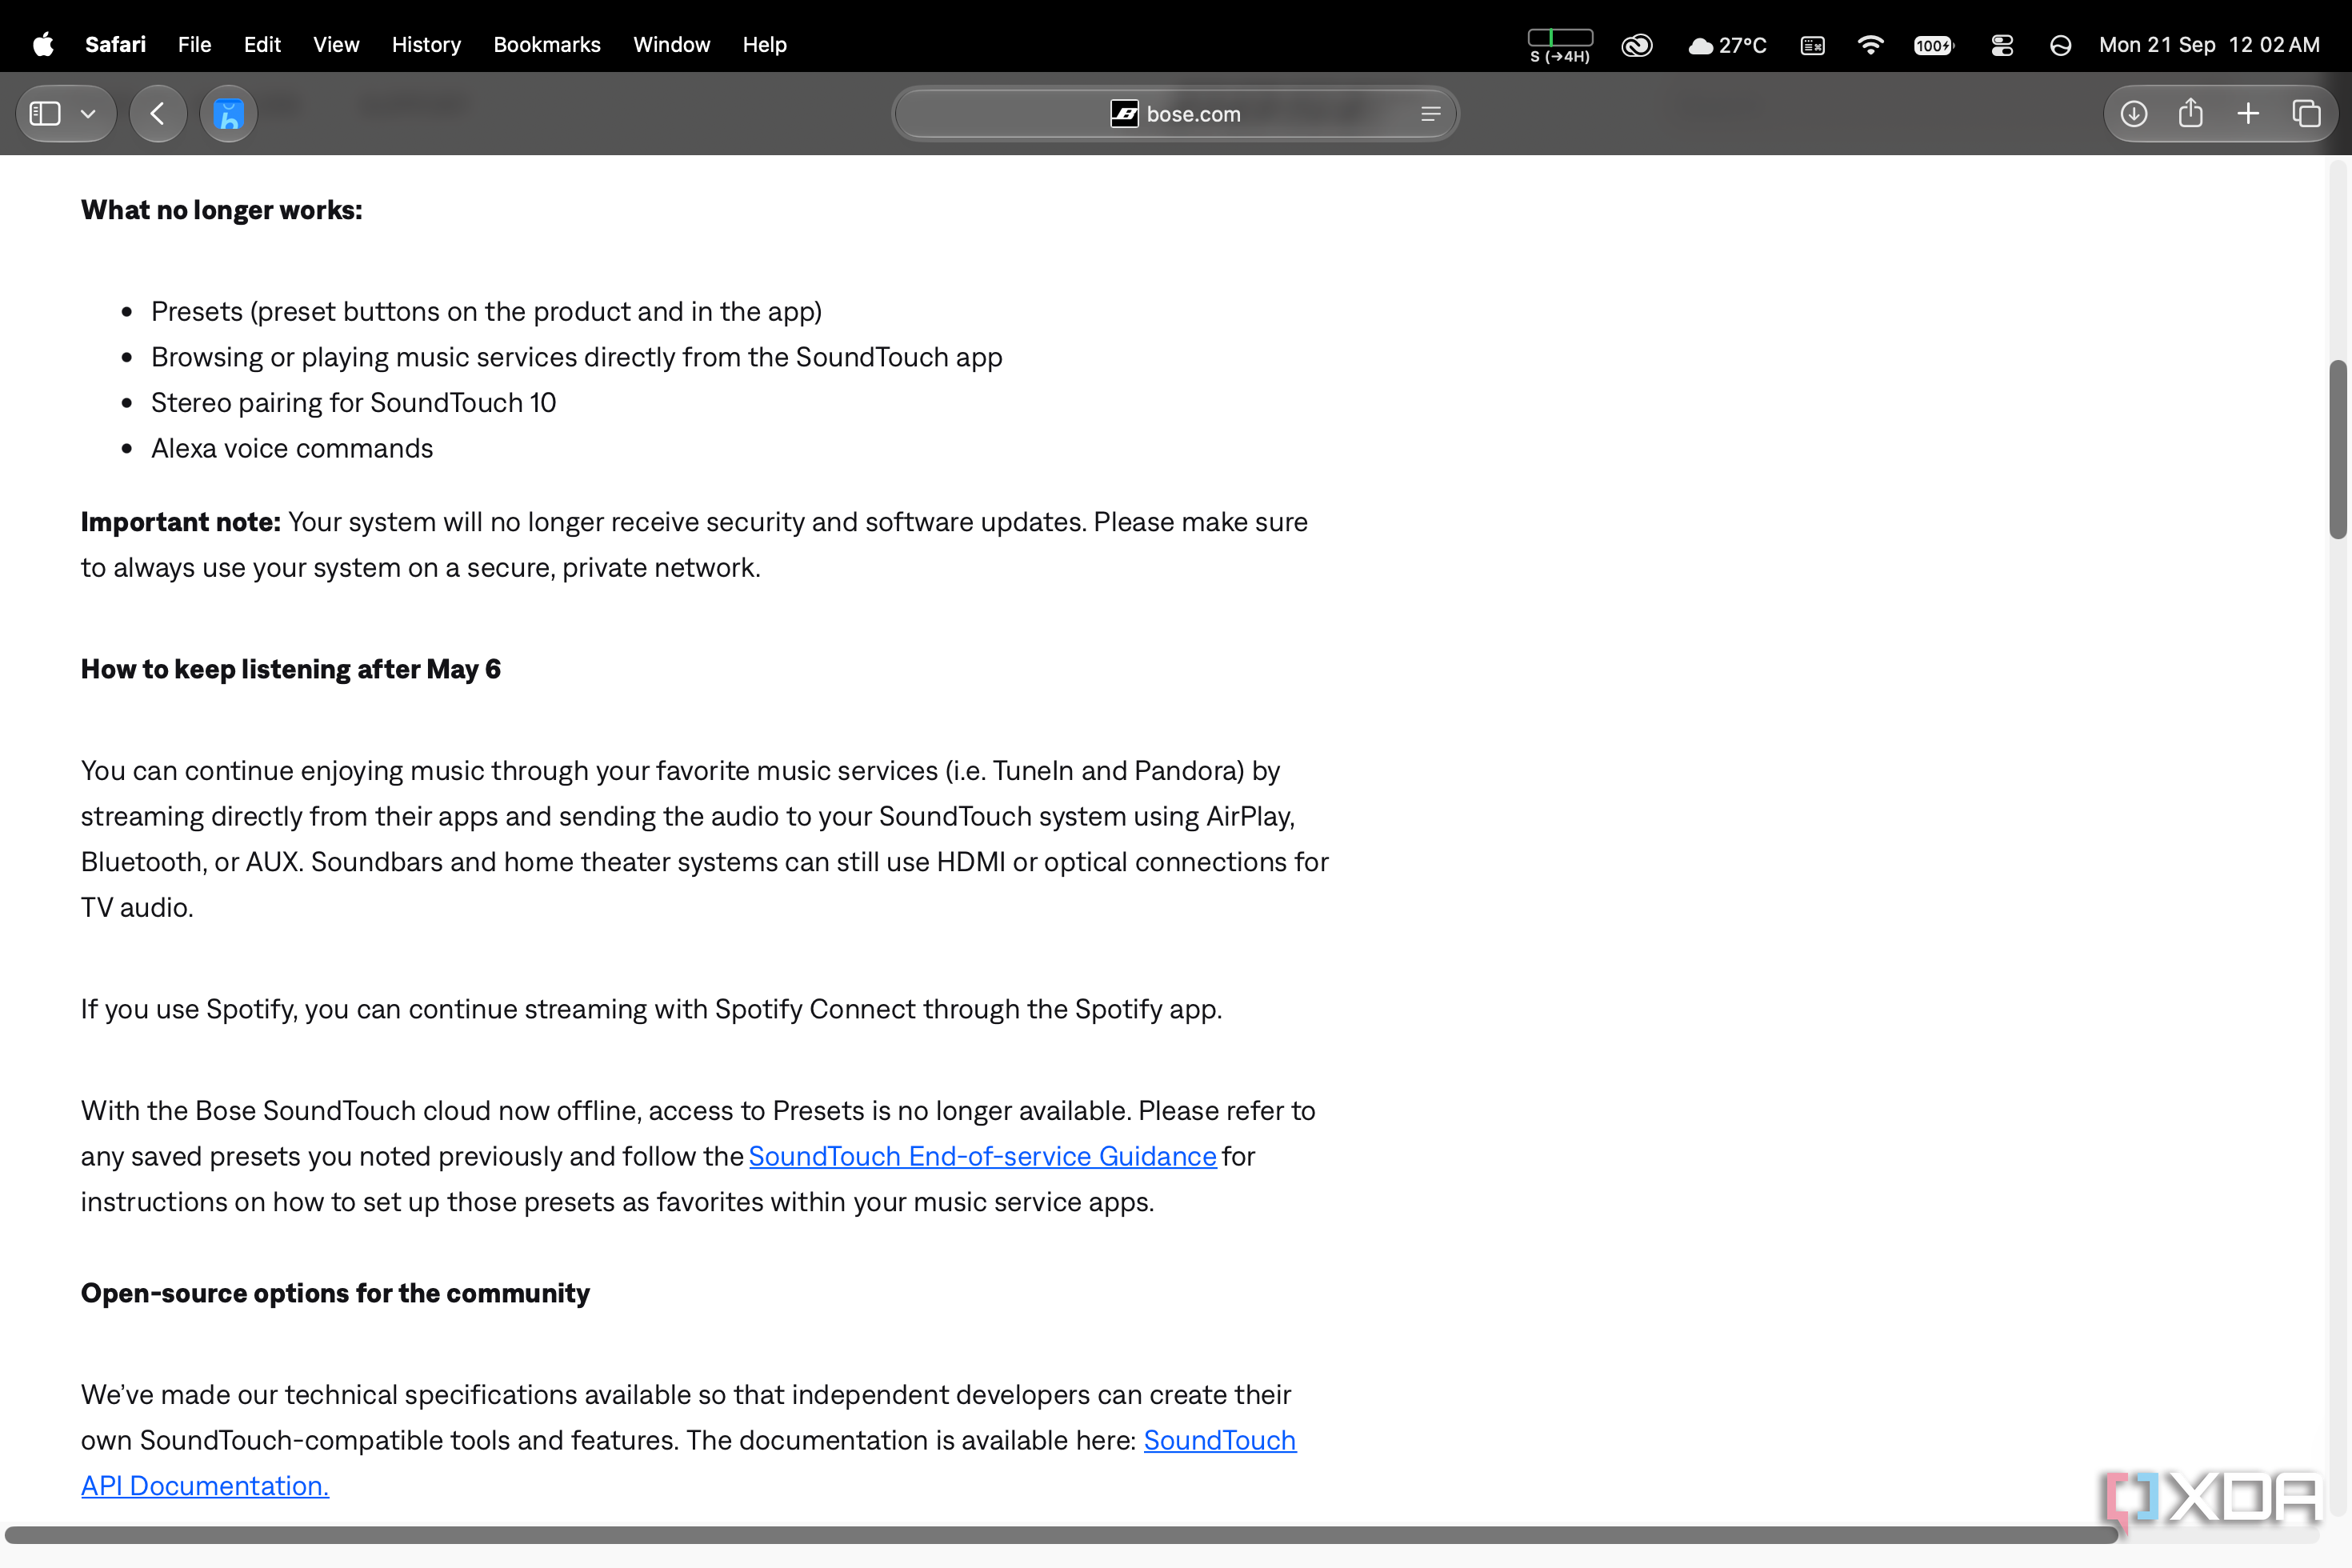2352x1568 pixels.
Task: Click the "Stereo pairing for SoundTouch 10" bullet
Action: click(353, 402)
